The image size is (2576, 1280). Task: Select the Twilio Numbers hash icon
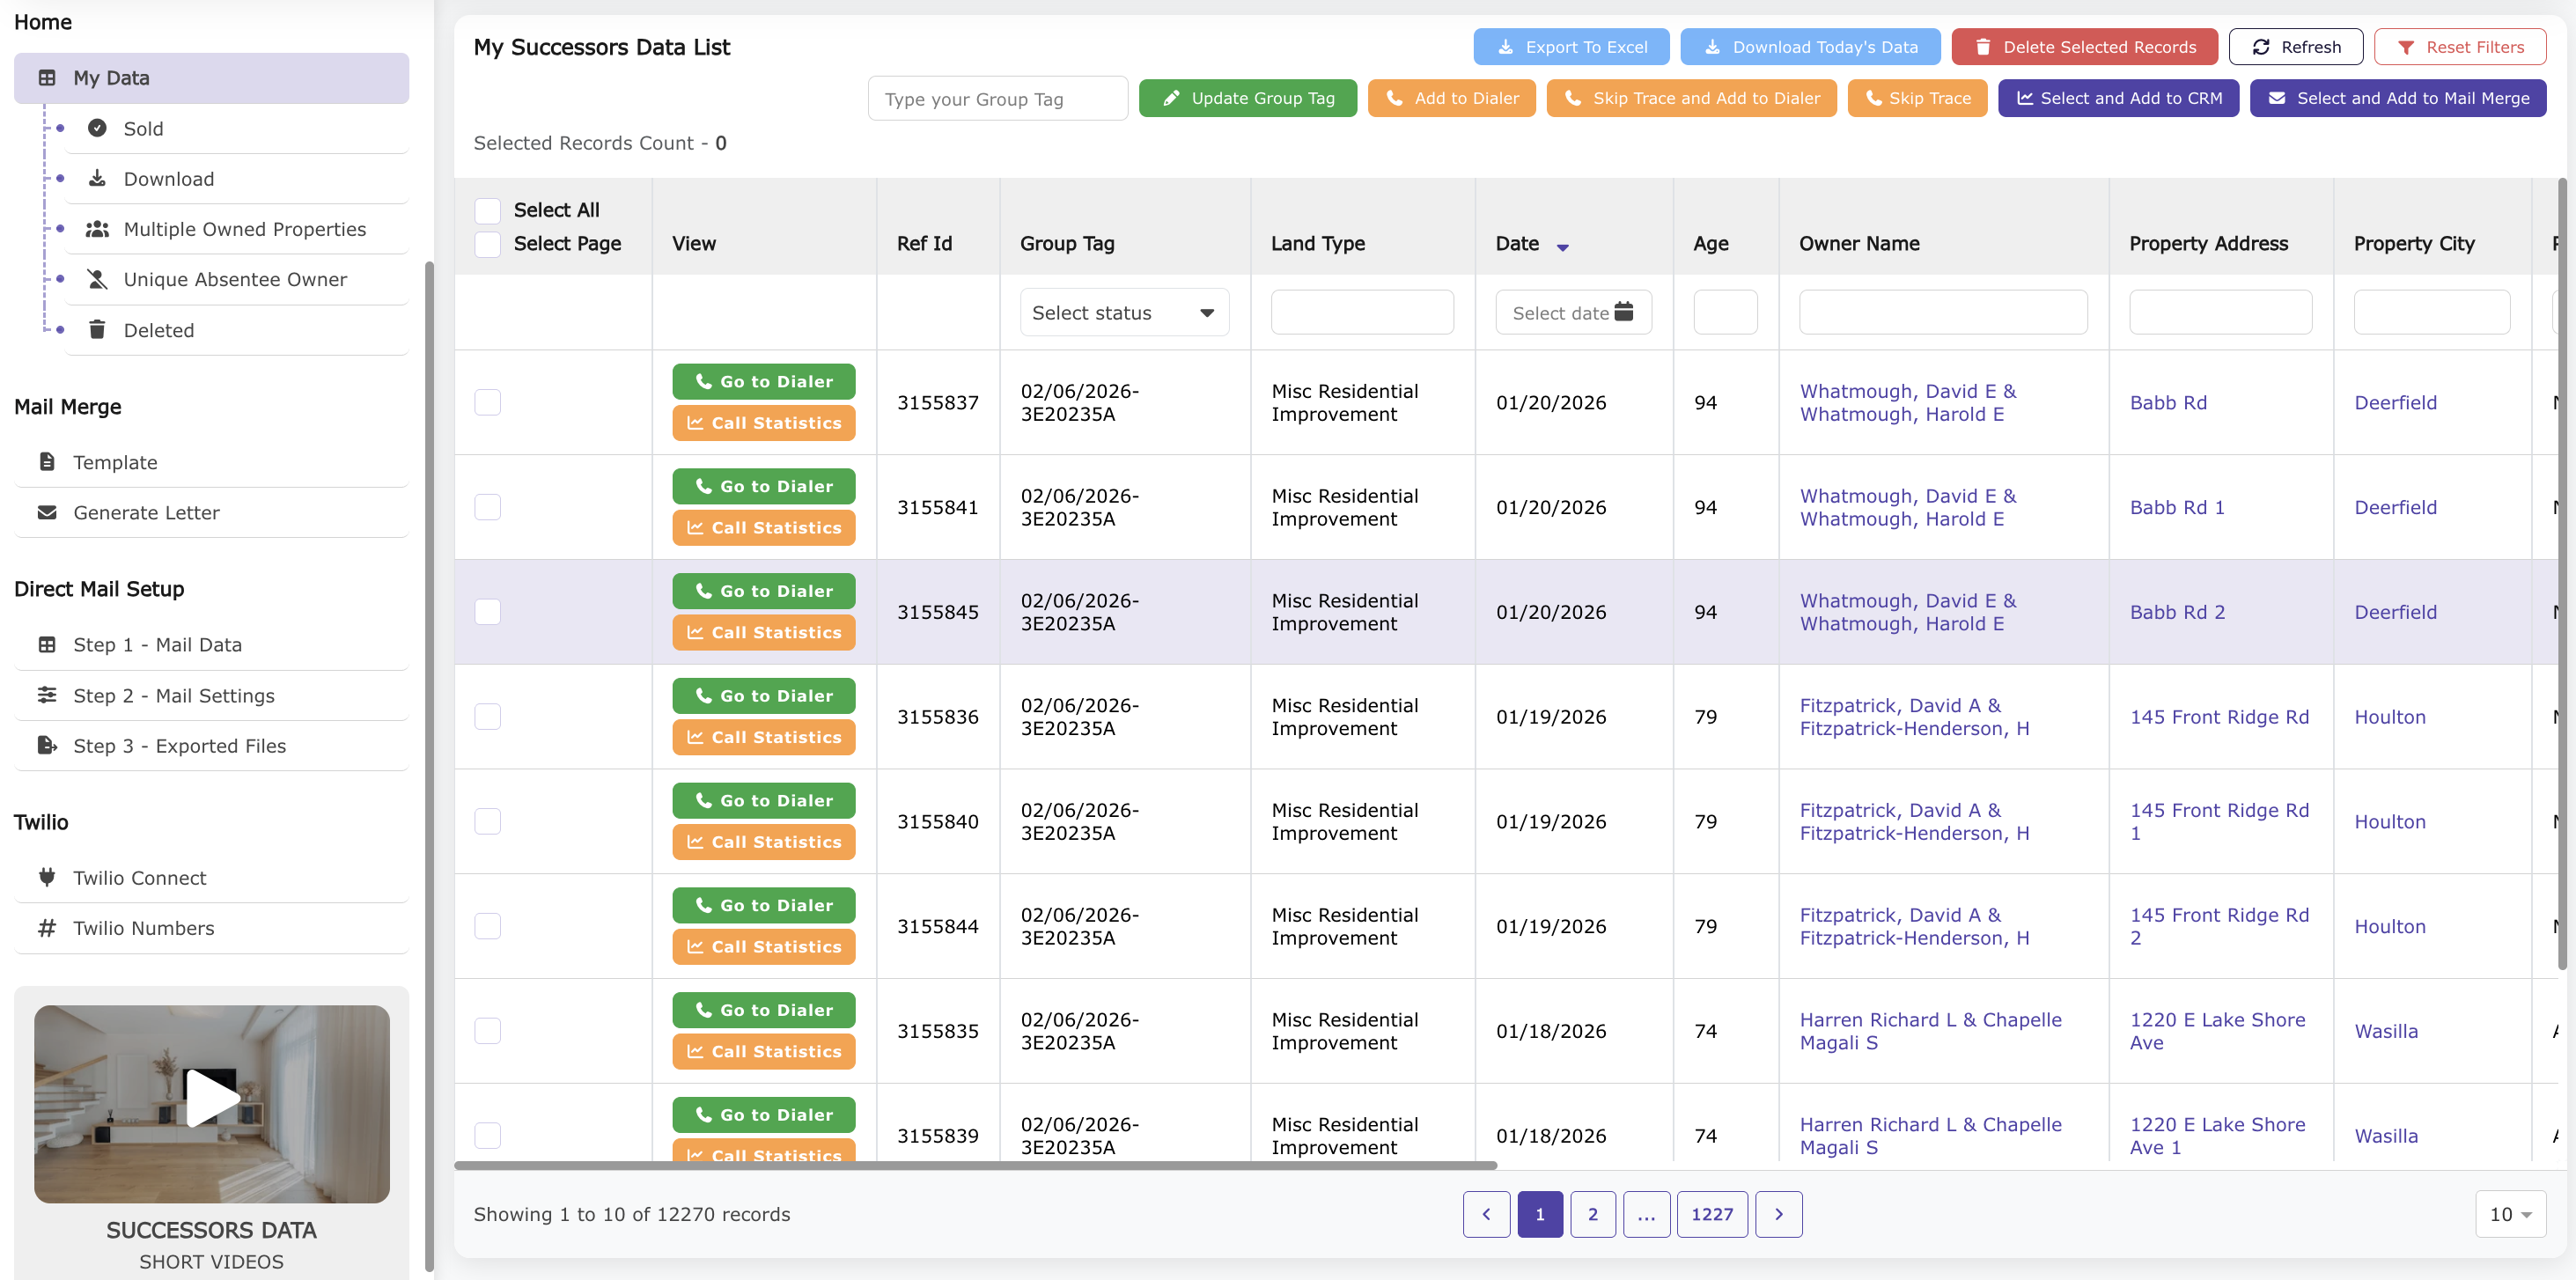pos(47,927)
